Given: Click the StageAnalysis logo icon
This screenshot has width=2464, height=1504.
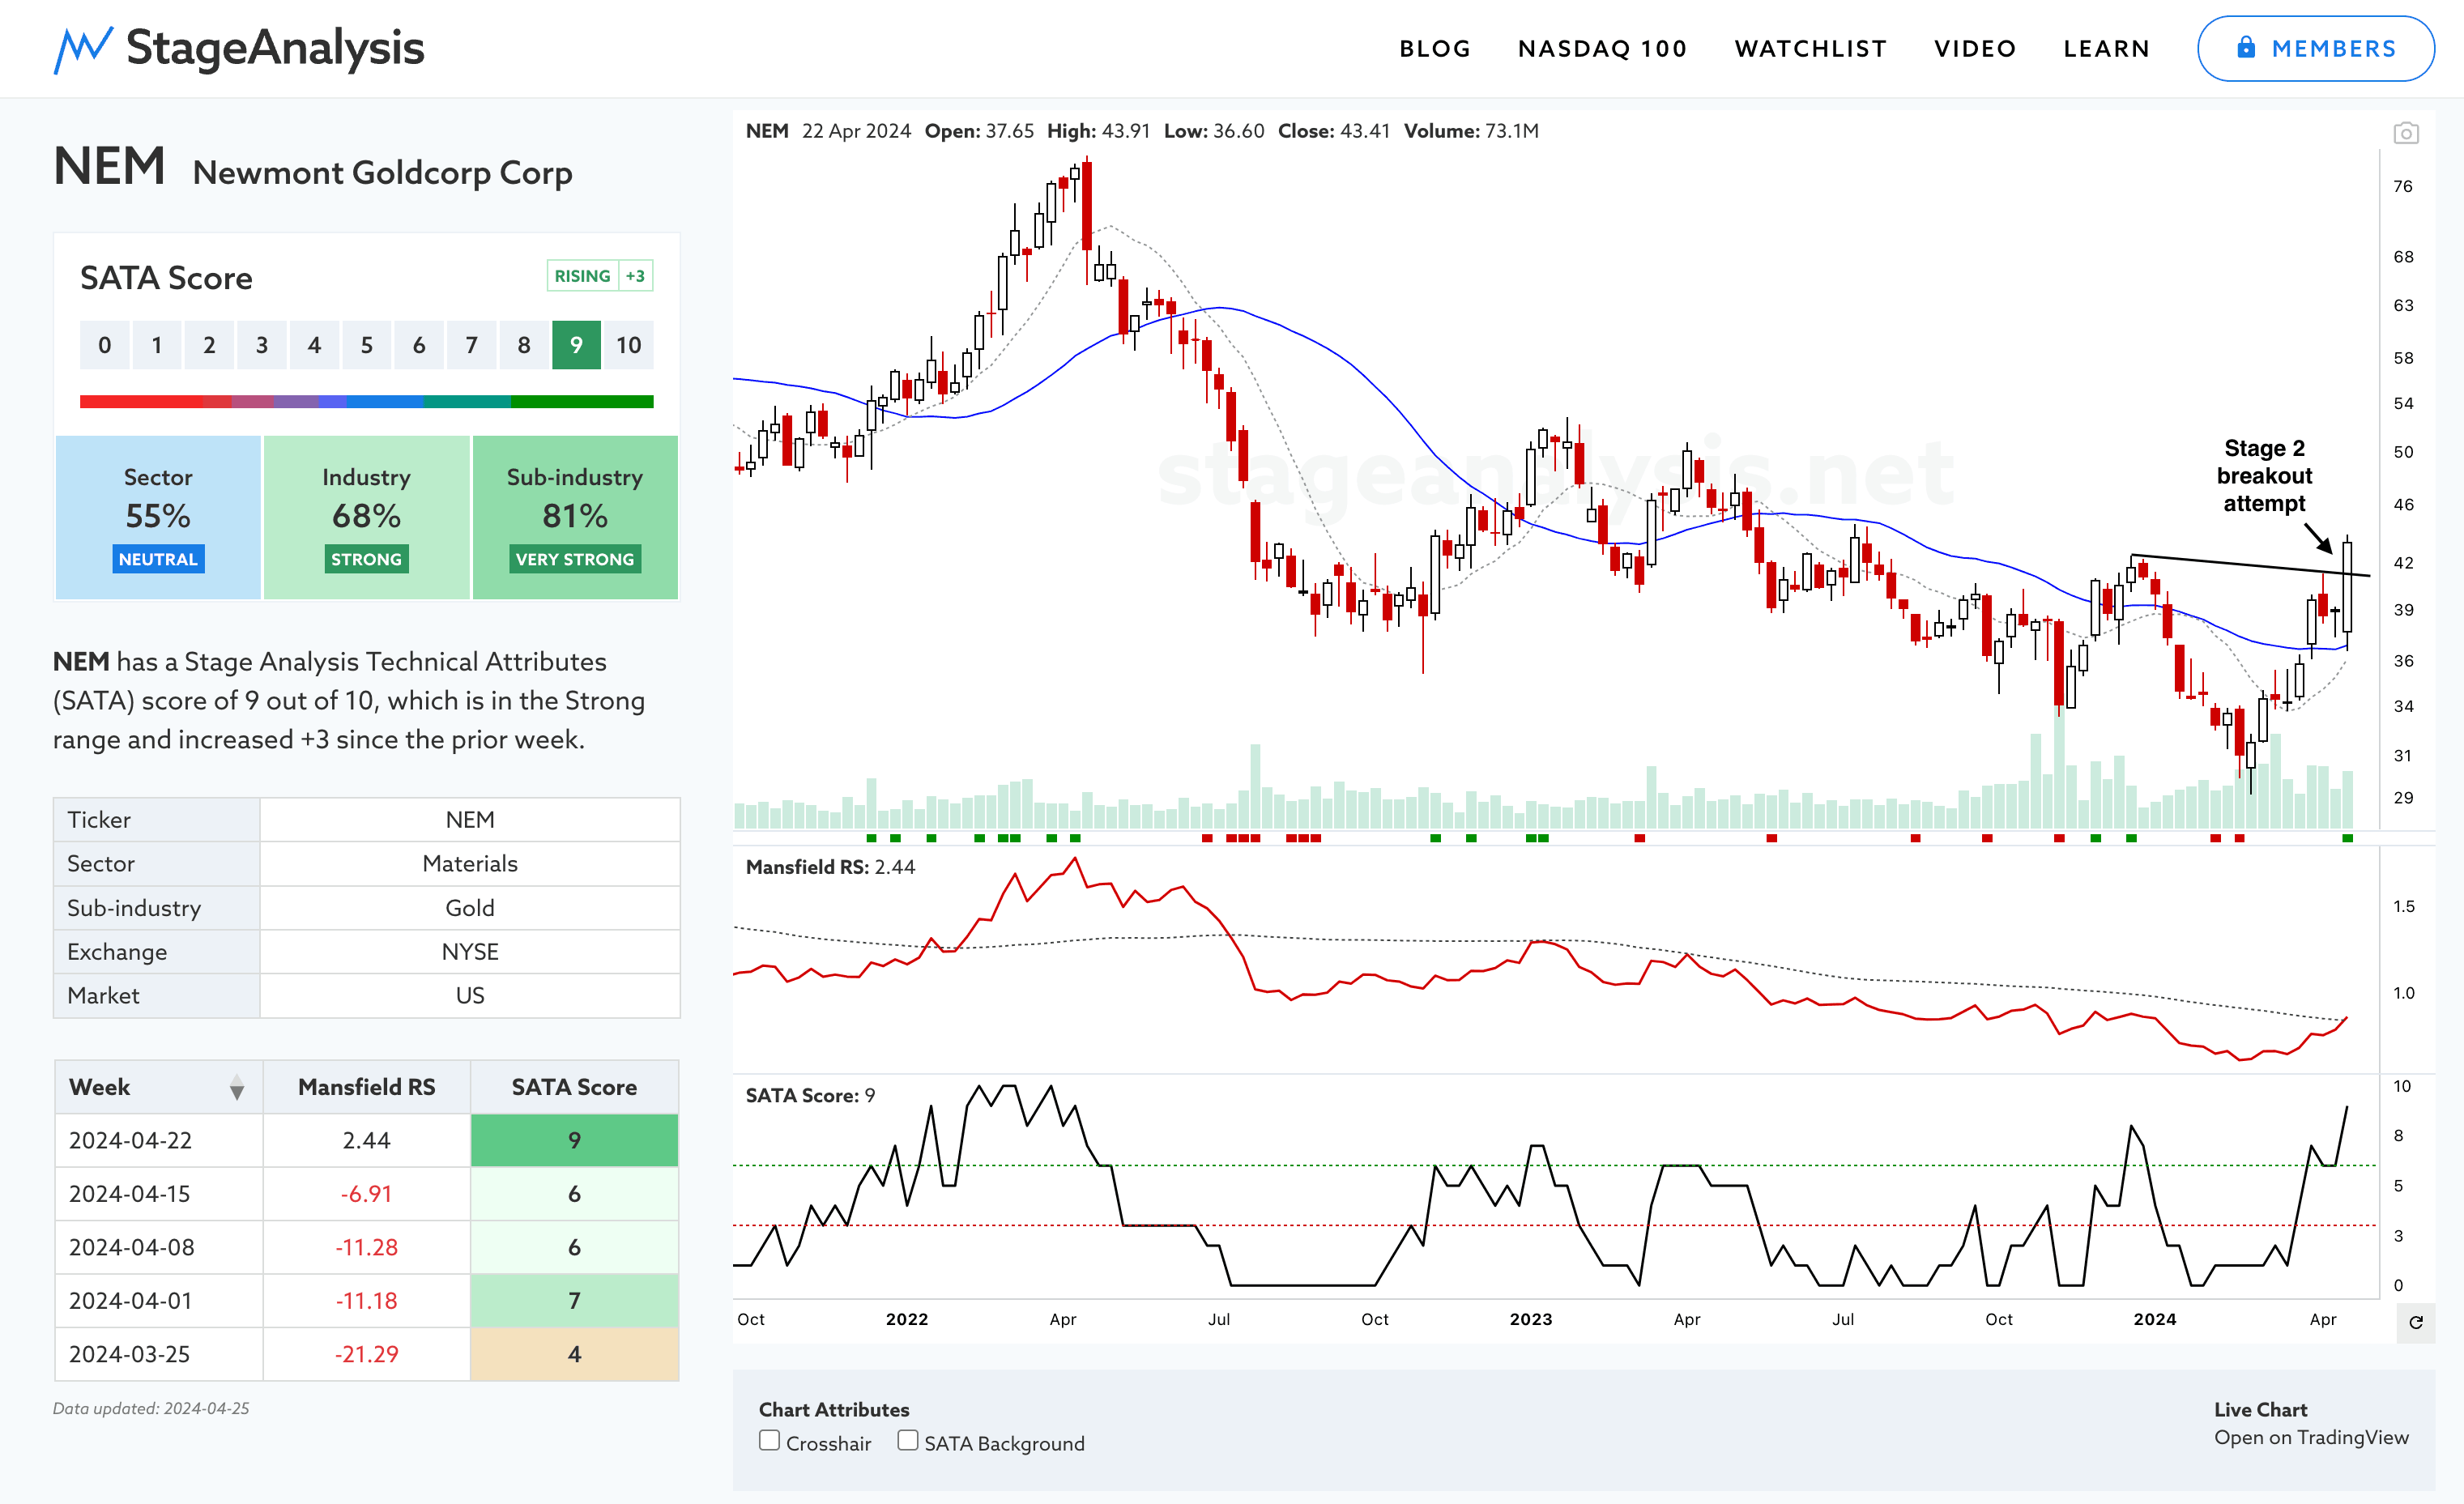Looking at the screenshot, I should (x=83, y=50).
